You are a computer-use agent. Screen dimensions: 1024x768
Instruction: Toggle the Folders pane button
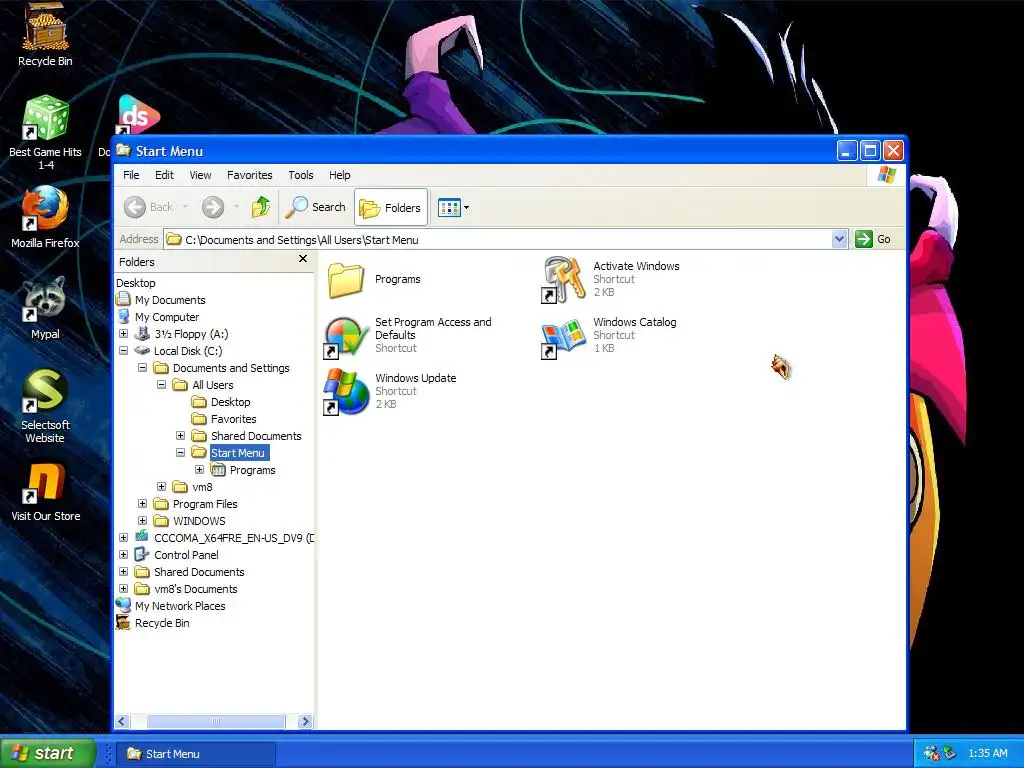[391, 208]
